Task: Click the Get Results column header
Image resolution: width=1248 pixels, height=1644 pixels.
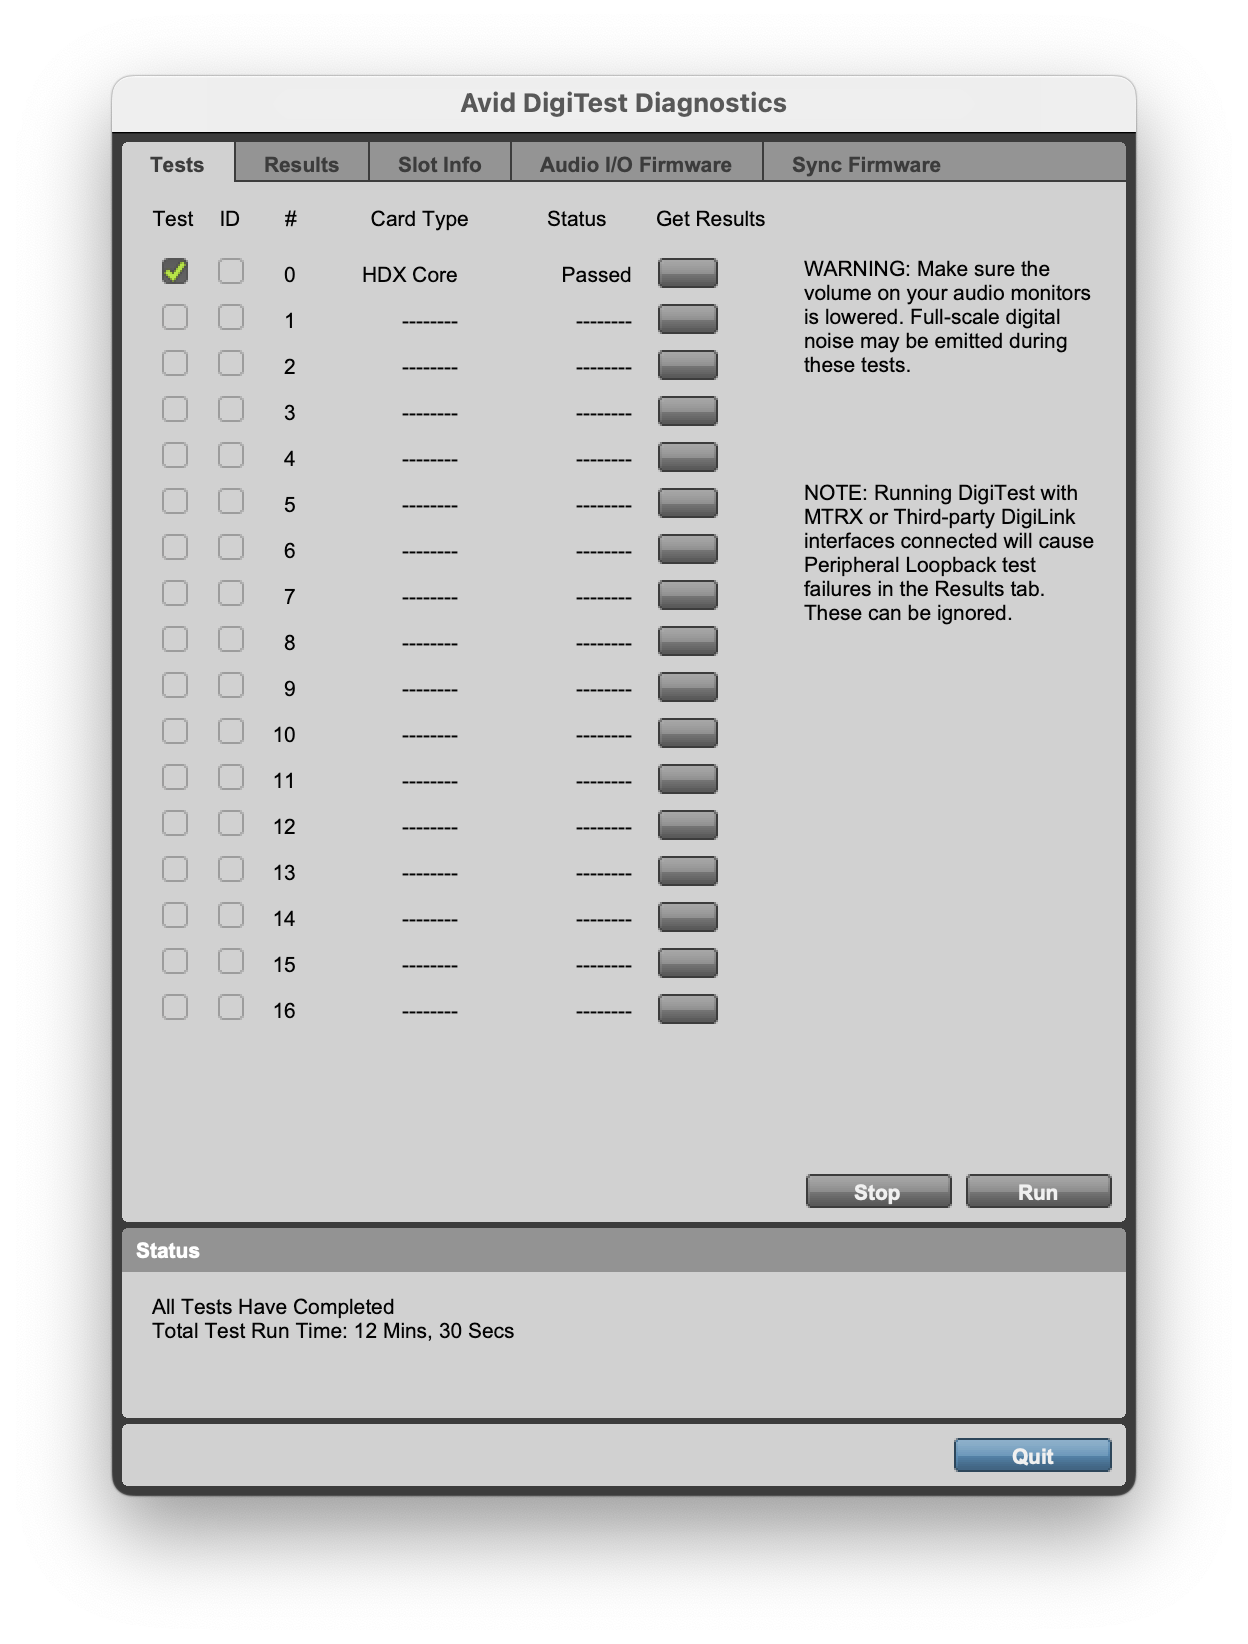Action: point(710,219)
